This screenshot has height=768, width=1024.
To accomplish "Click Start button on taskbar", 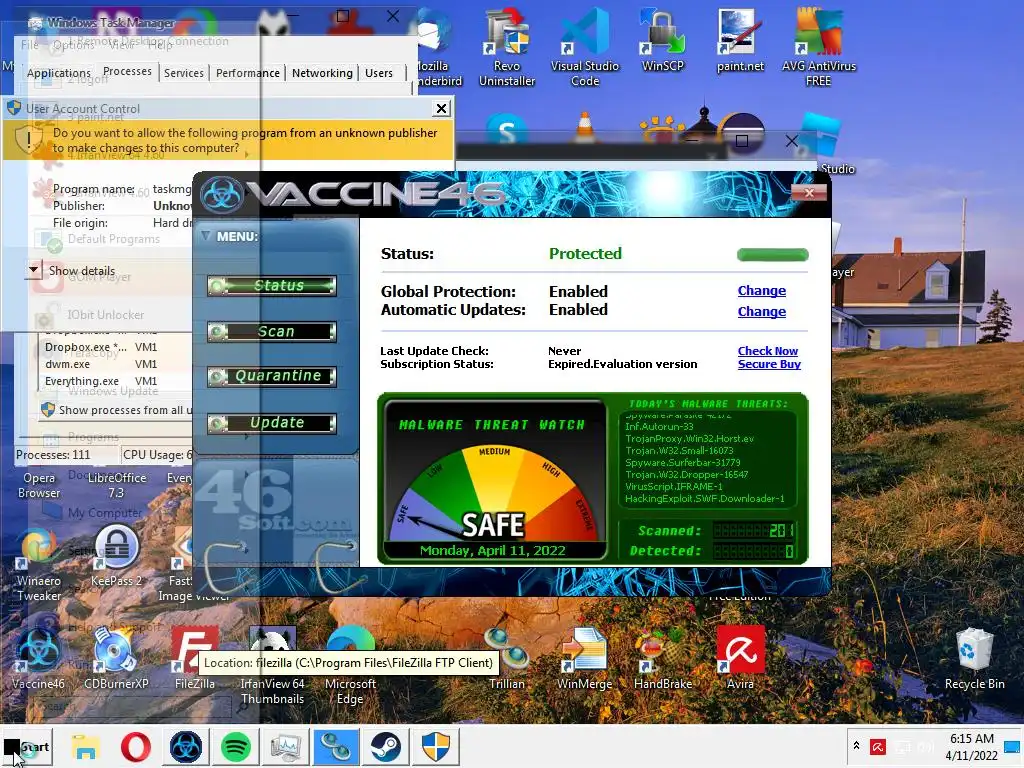I will point(27,746).
